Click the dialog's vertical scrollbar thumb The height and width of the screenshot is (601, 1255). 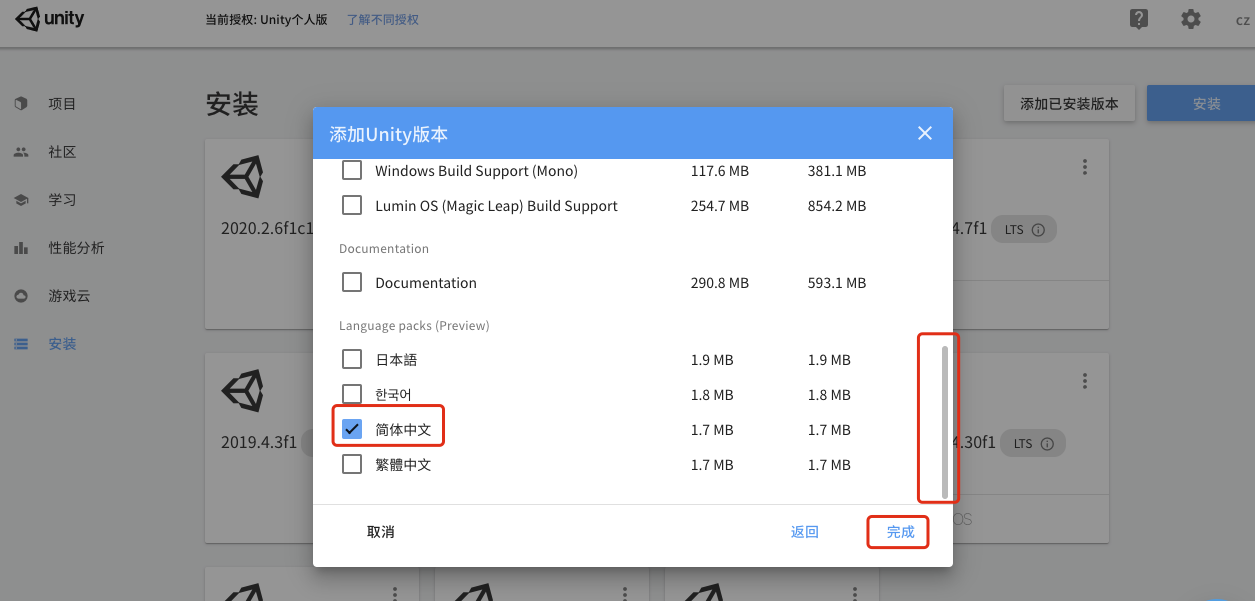coord(945,421)
